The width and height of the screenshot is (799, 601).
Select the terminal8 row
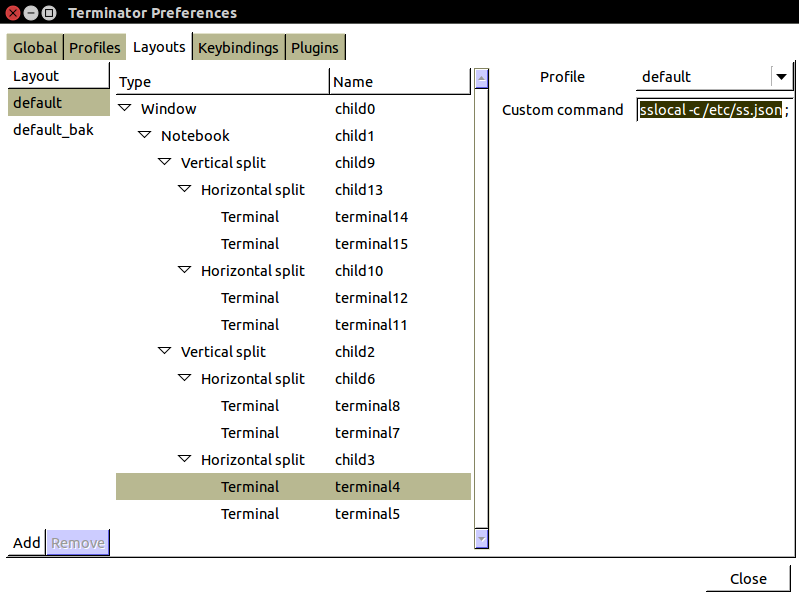(x=294, y=406)
